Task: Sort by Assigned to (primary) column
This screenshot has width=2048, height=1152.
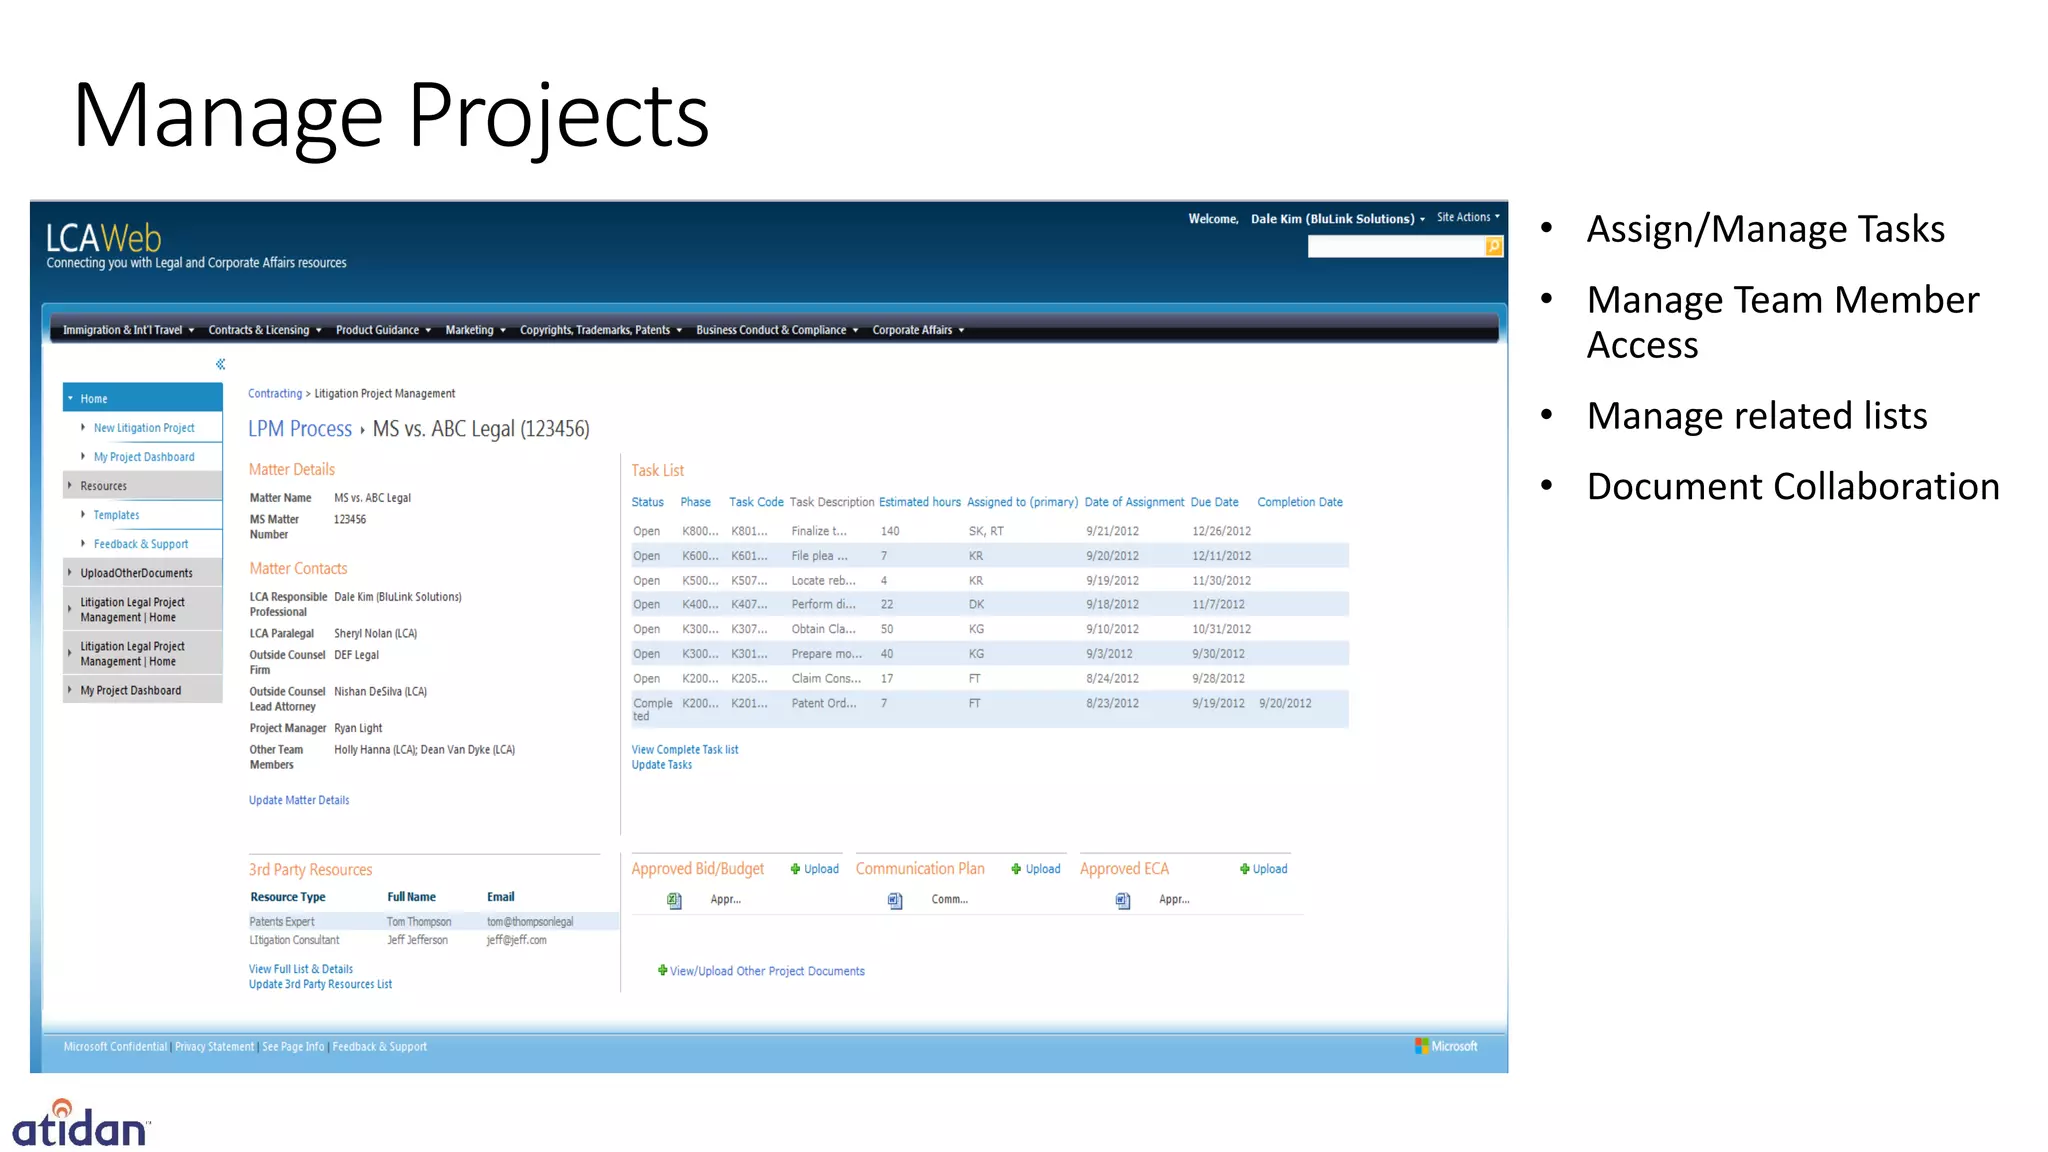Action: (1022, 502)
